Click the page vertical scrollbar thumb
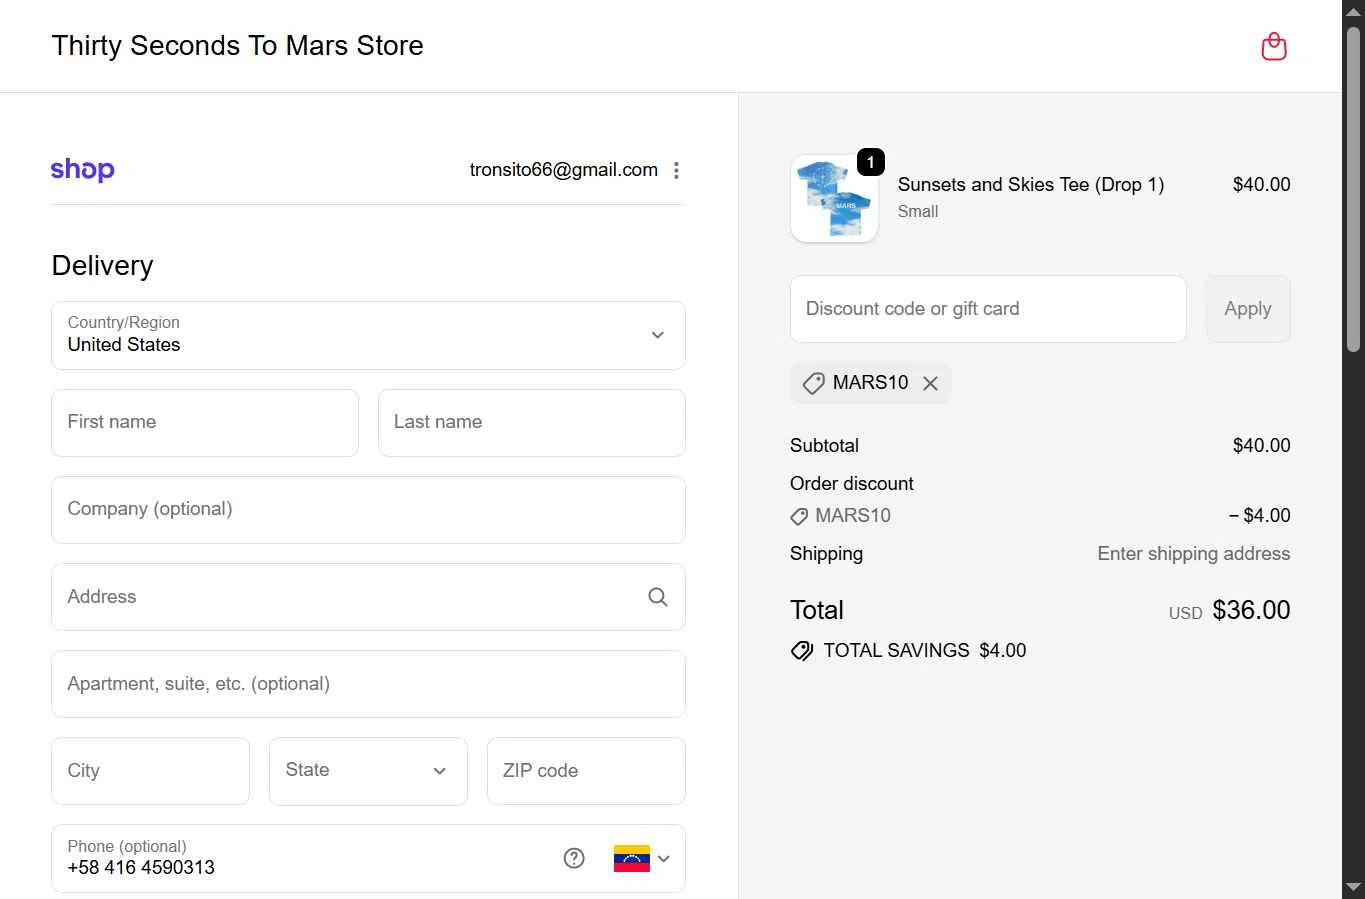 coord(1353,190)
